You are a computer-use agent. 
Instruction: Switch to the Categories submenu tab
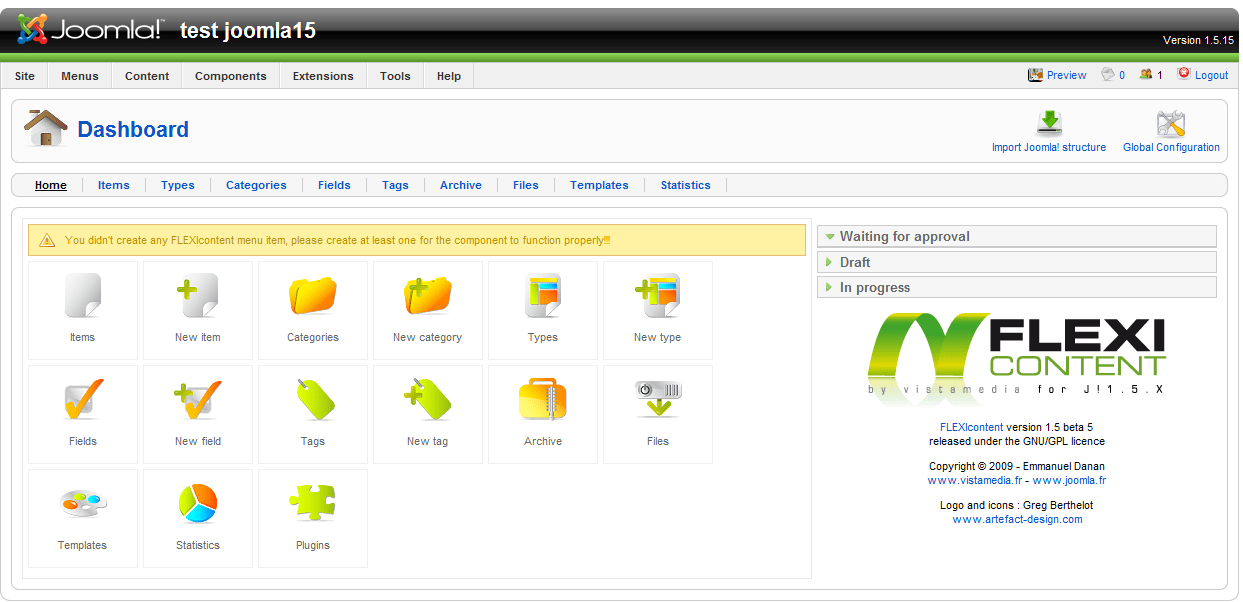[x=256, y=185]
